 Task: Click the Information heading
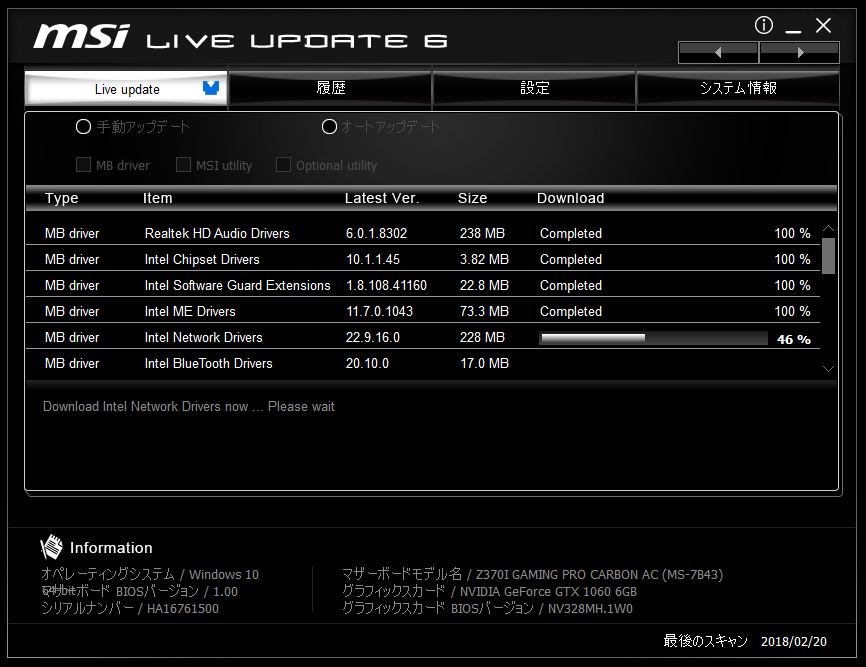pyautogui.click(x=111, y=548)
